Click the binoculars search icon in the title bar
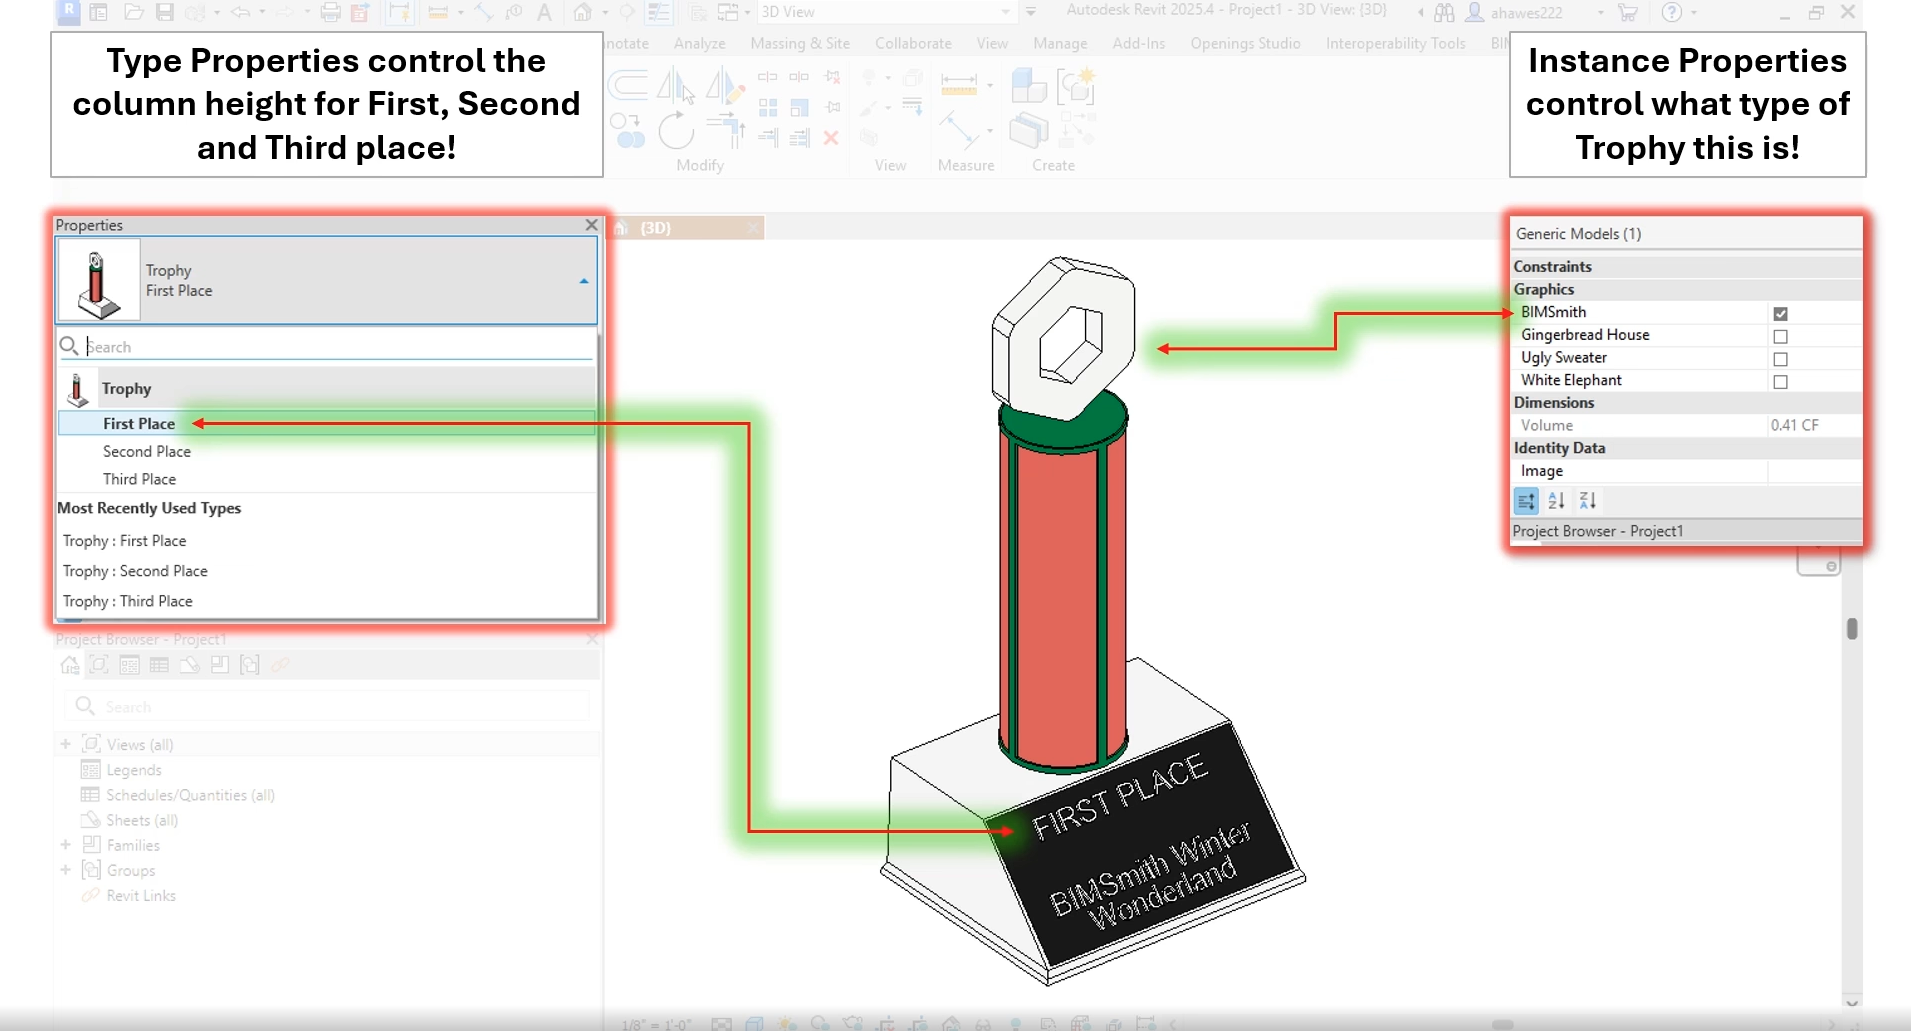The height and width of the screenshot is (1031, 1911). 1444,12
